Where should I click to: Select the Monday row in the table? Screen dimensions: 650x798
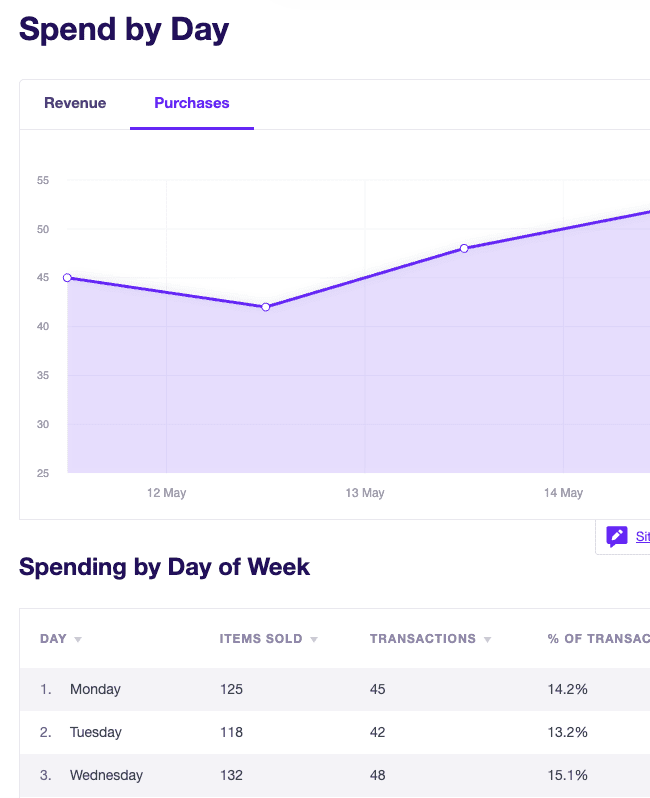pos(335,689)
